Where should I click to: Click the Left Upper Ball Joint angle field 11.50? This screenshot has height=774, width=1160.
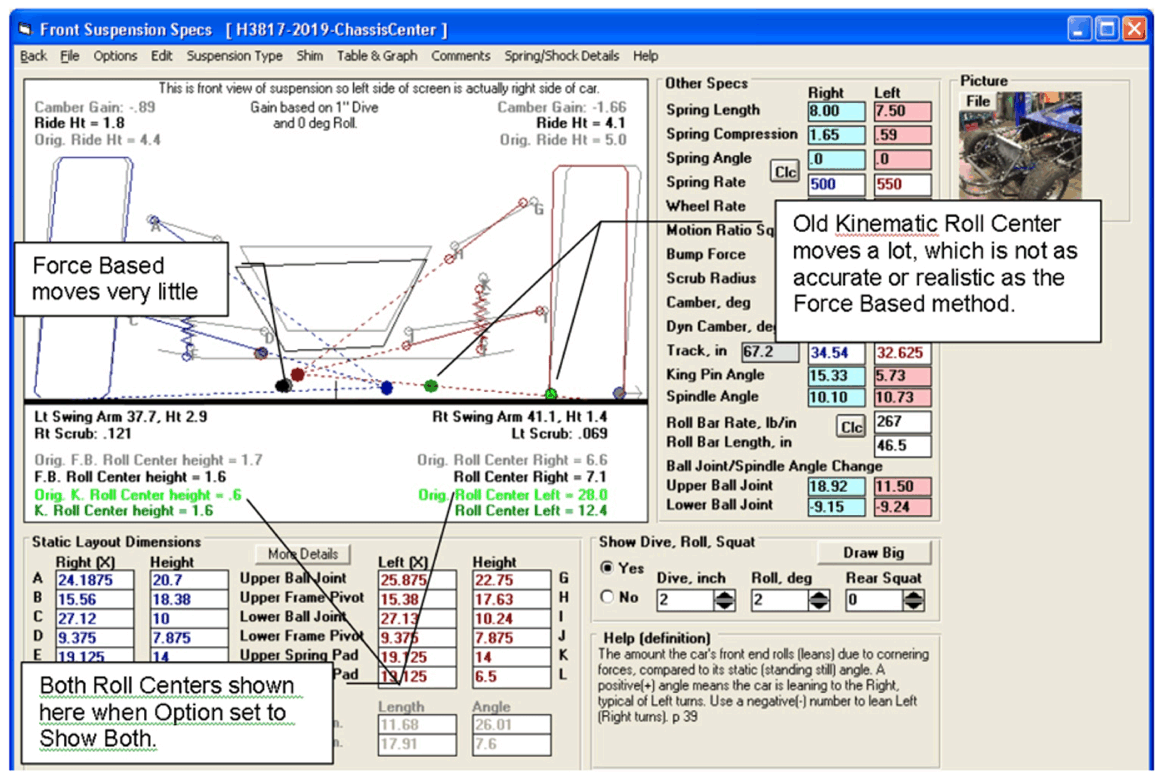pyautogui.click(x=902, y=486)
